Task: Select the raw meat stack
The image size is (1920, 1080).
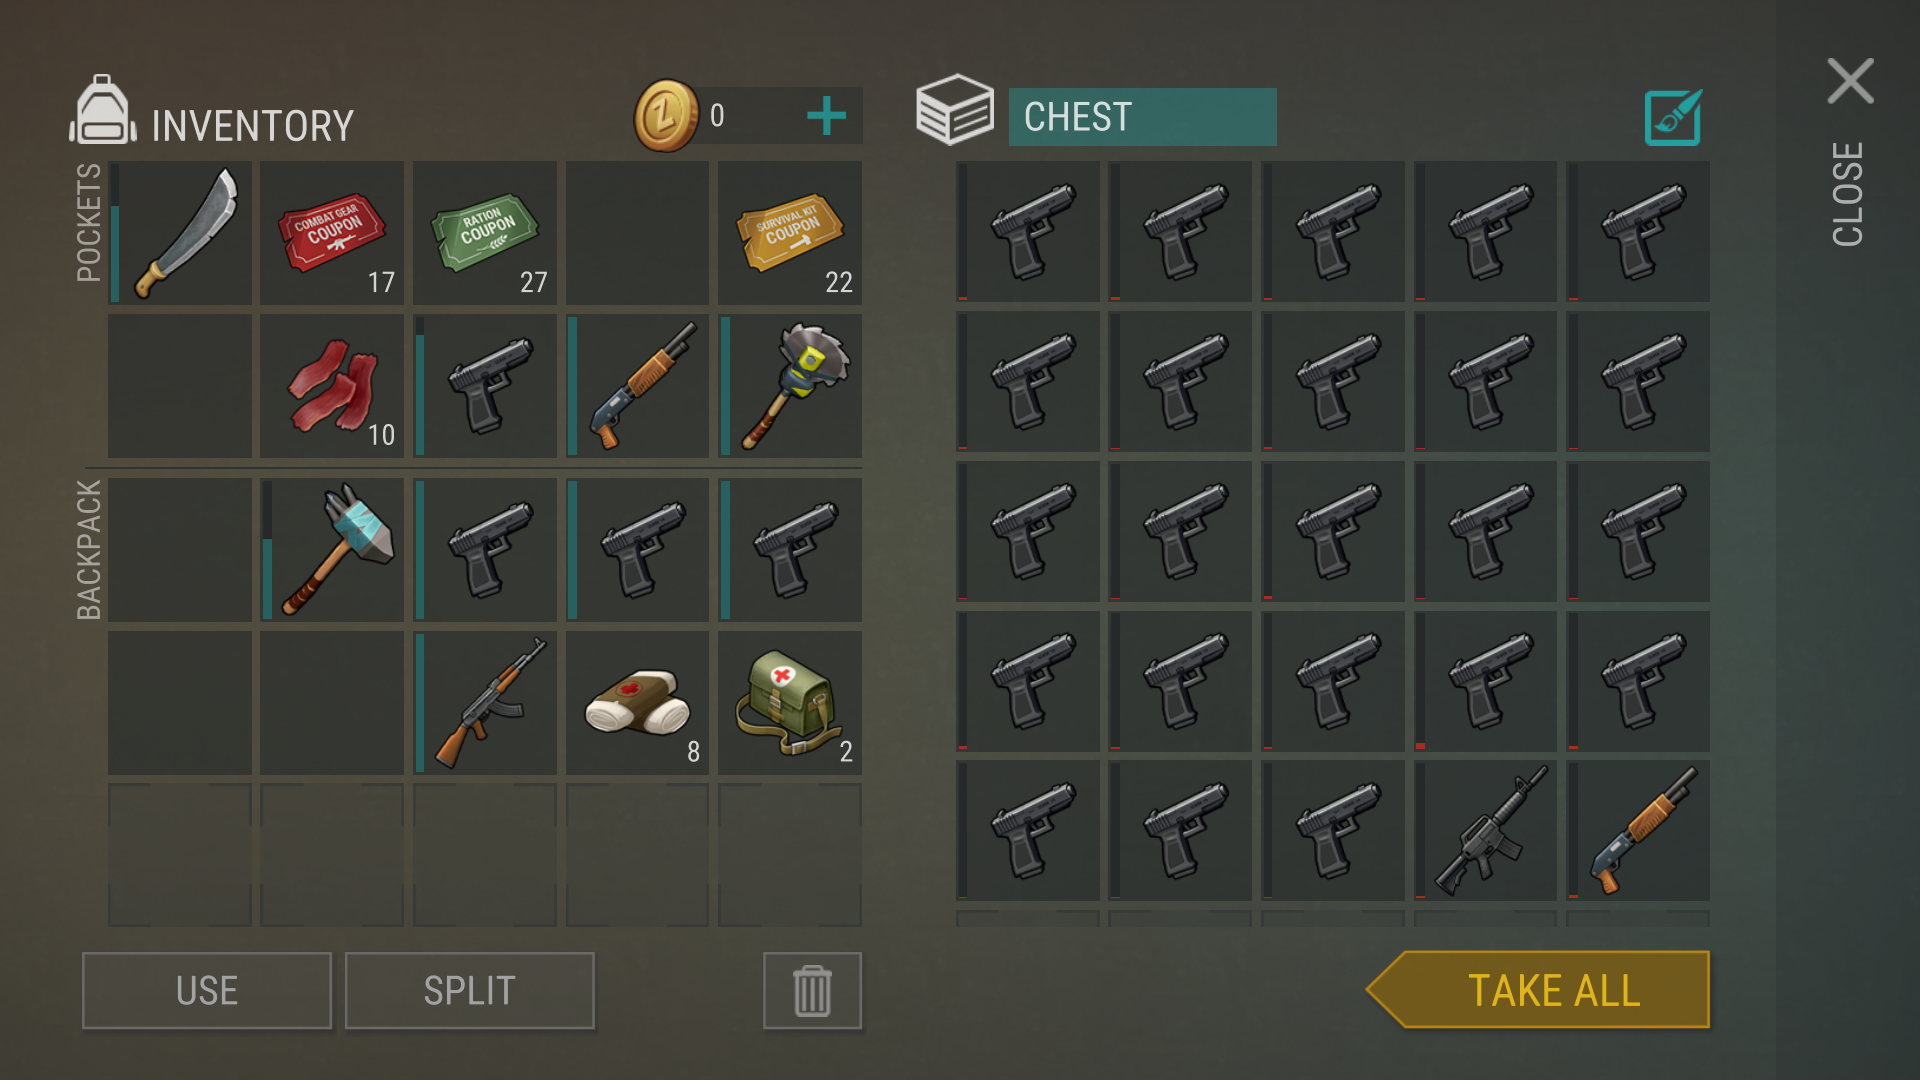Action: click(x=332, y=386)
